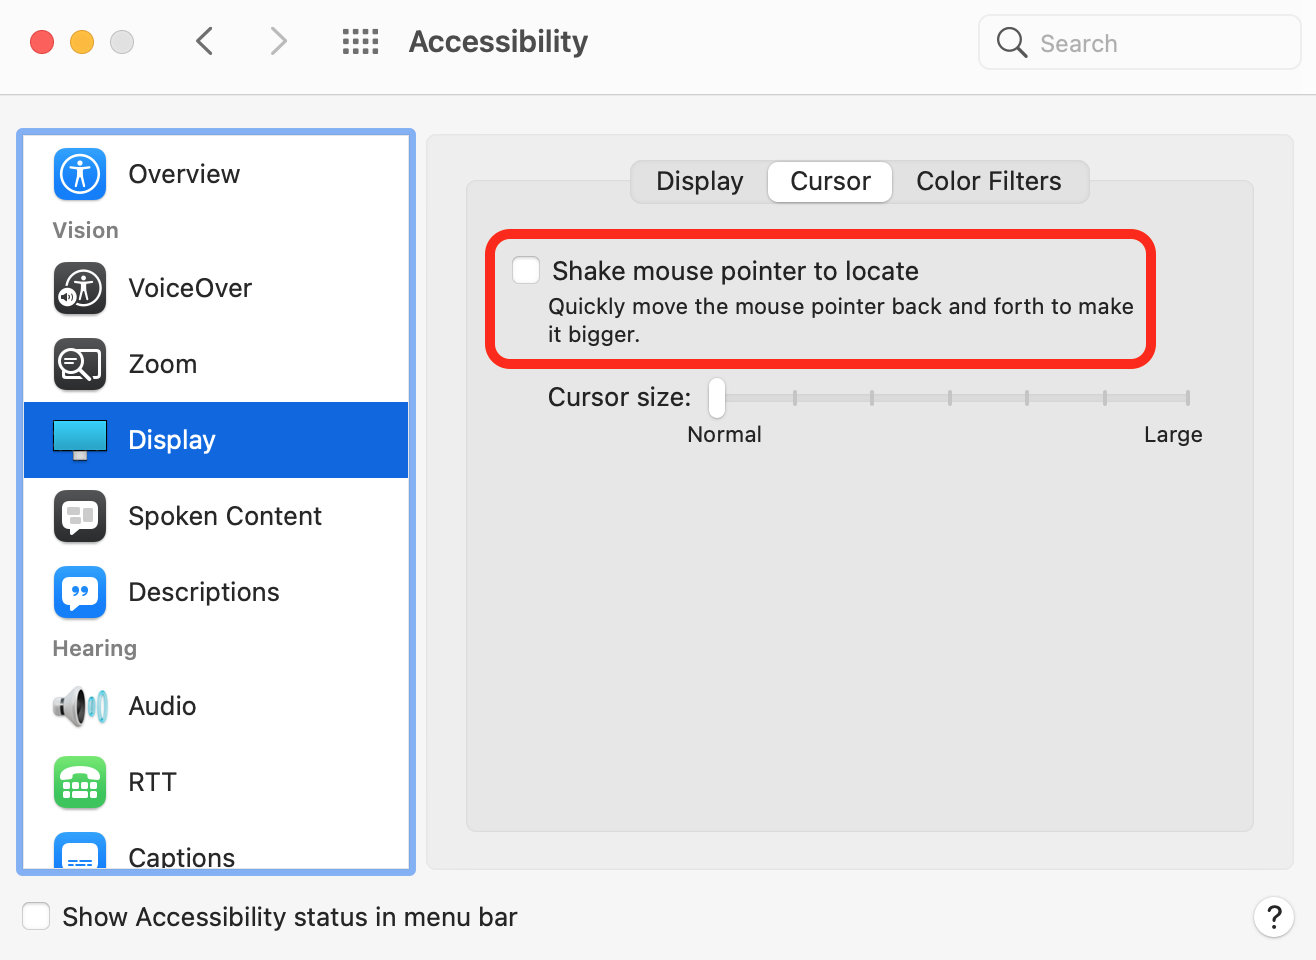Select the Zoom feature in sidebar
This screenshot has height=960, width=1316.
click(162, 364)
